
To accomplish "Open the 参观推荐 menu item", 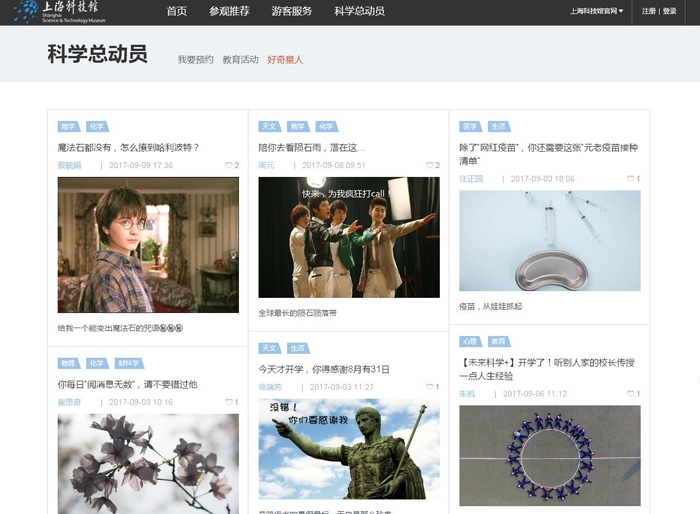I will [229, 11].
